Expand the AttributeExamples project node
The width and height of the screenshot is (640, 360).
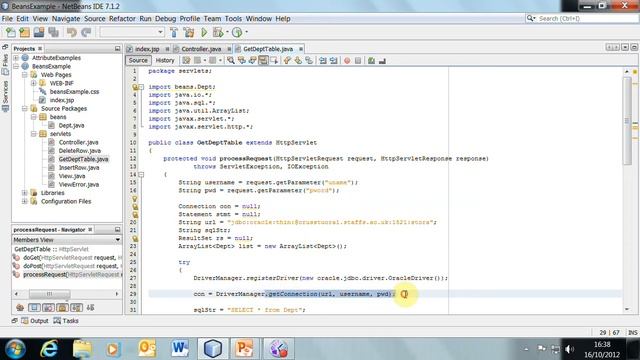click(x=16, y=58)
